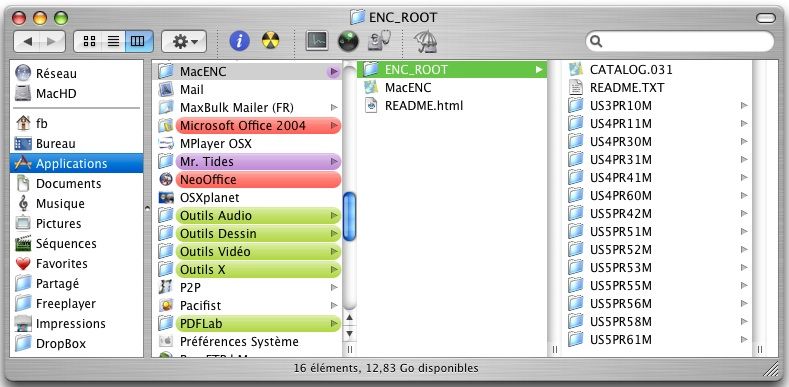This screenshot has height=387, width=789.
Task: Select Applications in the sidebar
Action: (x=76, y=164)
